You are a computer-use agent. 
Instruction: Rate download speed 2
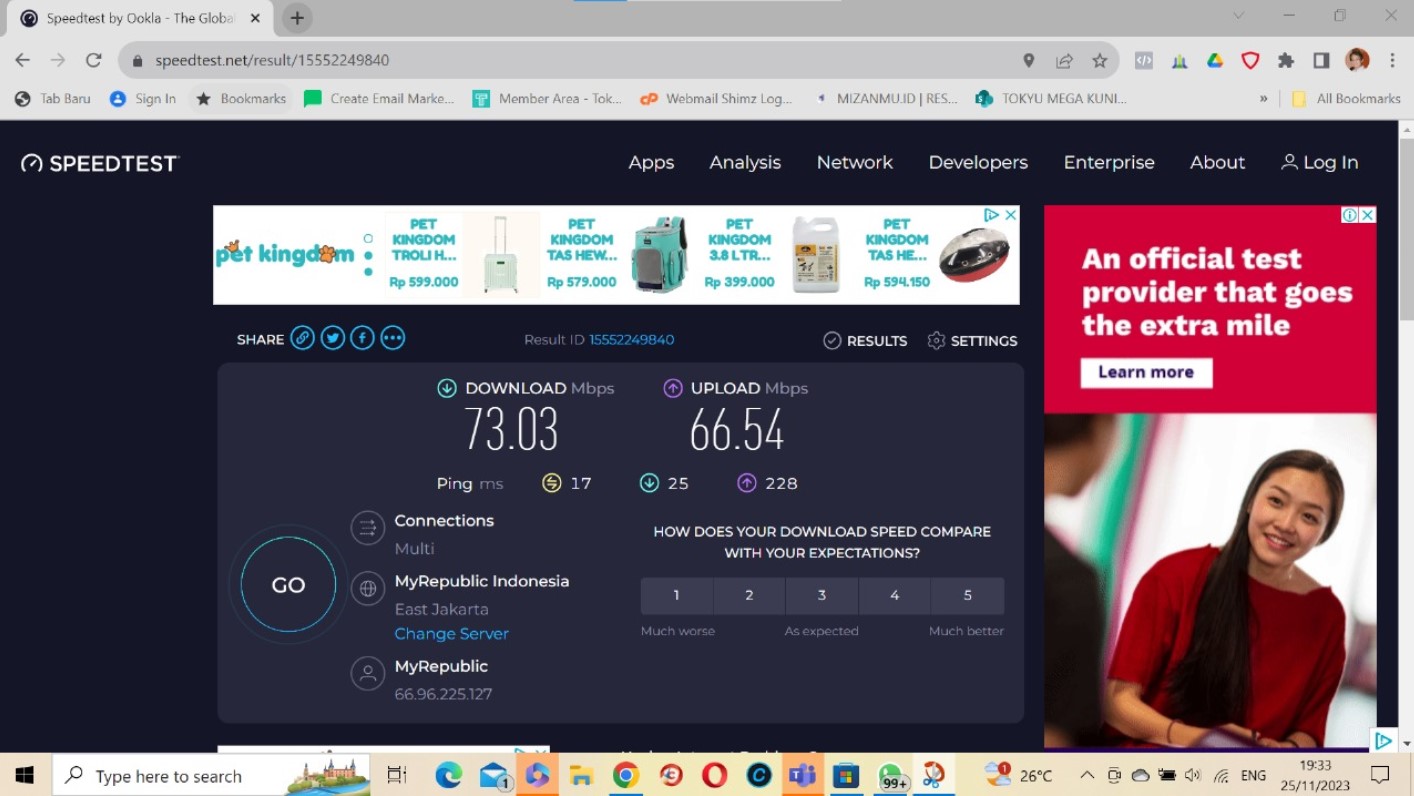pyautogui.click(x=749, y=595)
